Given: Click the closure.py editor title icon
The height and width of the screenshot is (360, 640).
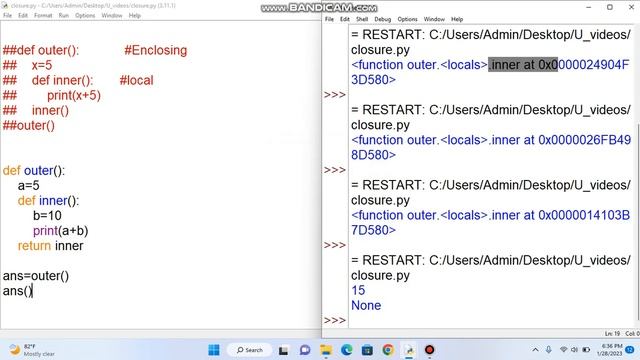Looking at the screenshot, I should pyautogui.click(x=4, y=5).
